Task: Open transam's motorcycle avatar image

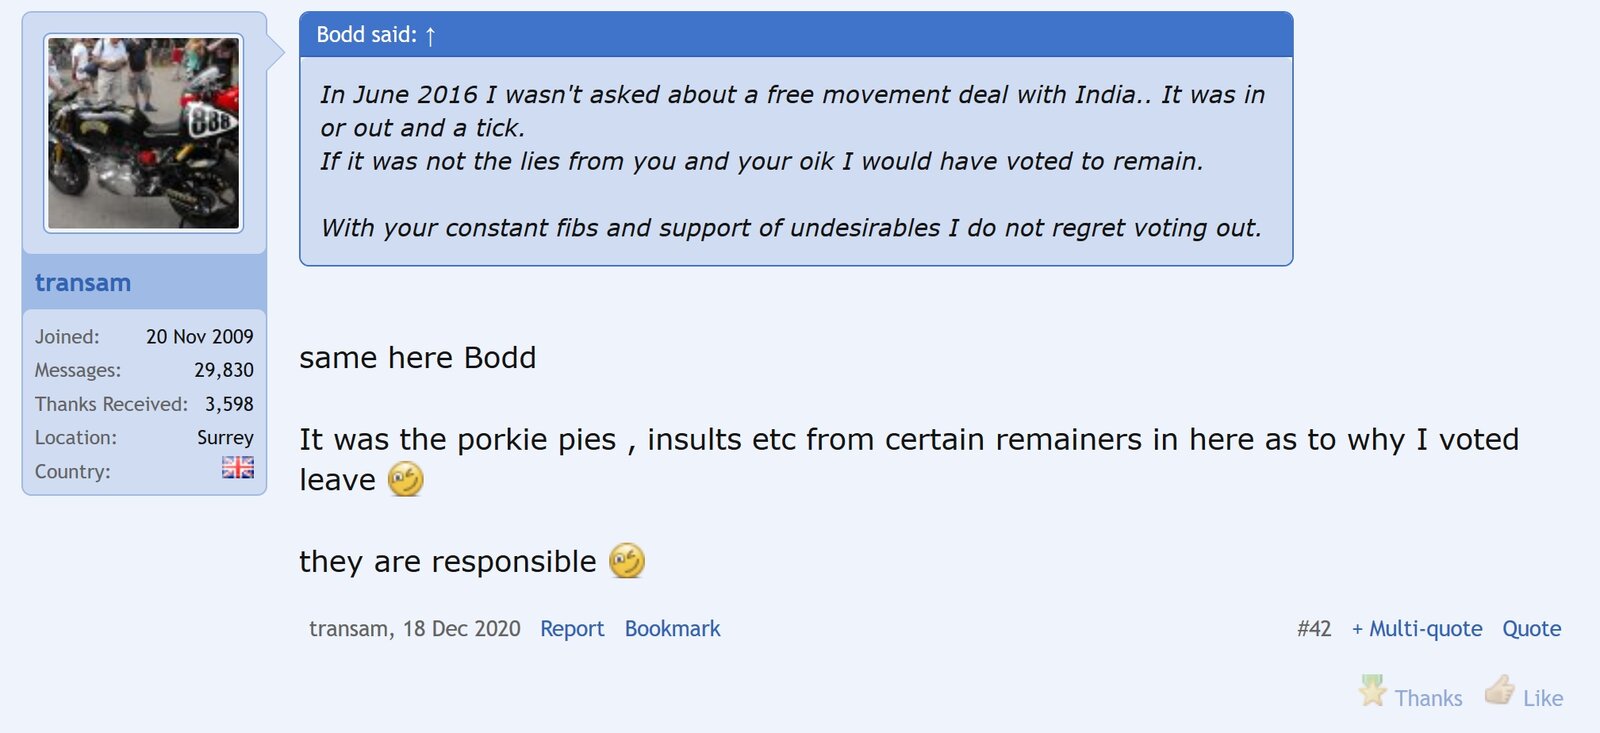Action: coord(144,133)
